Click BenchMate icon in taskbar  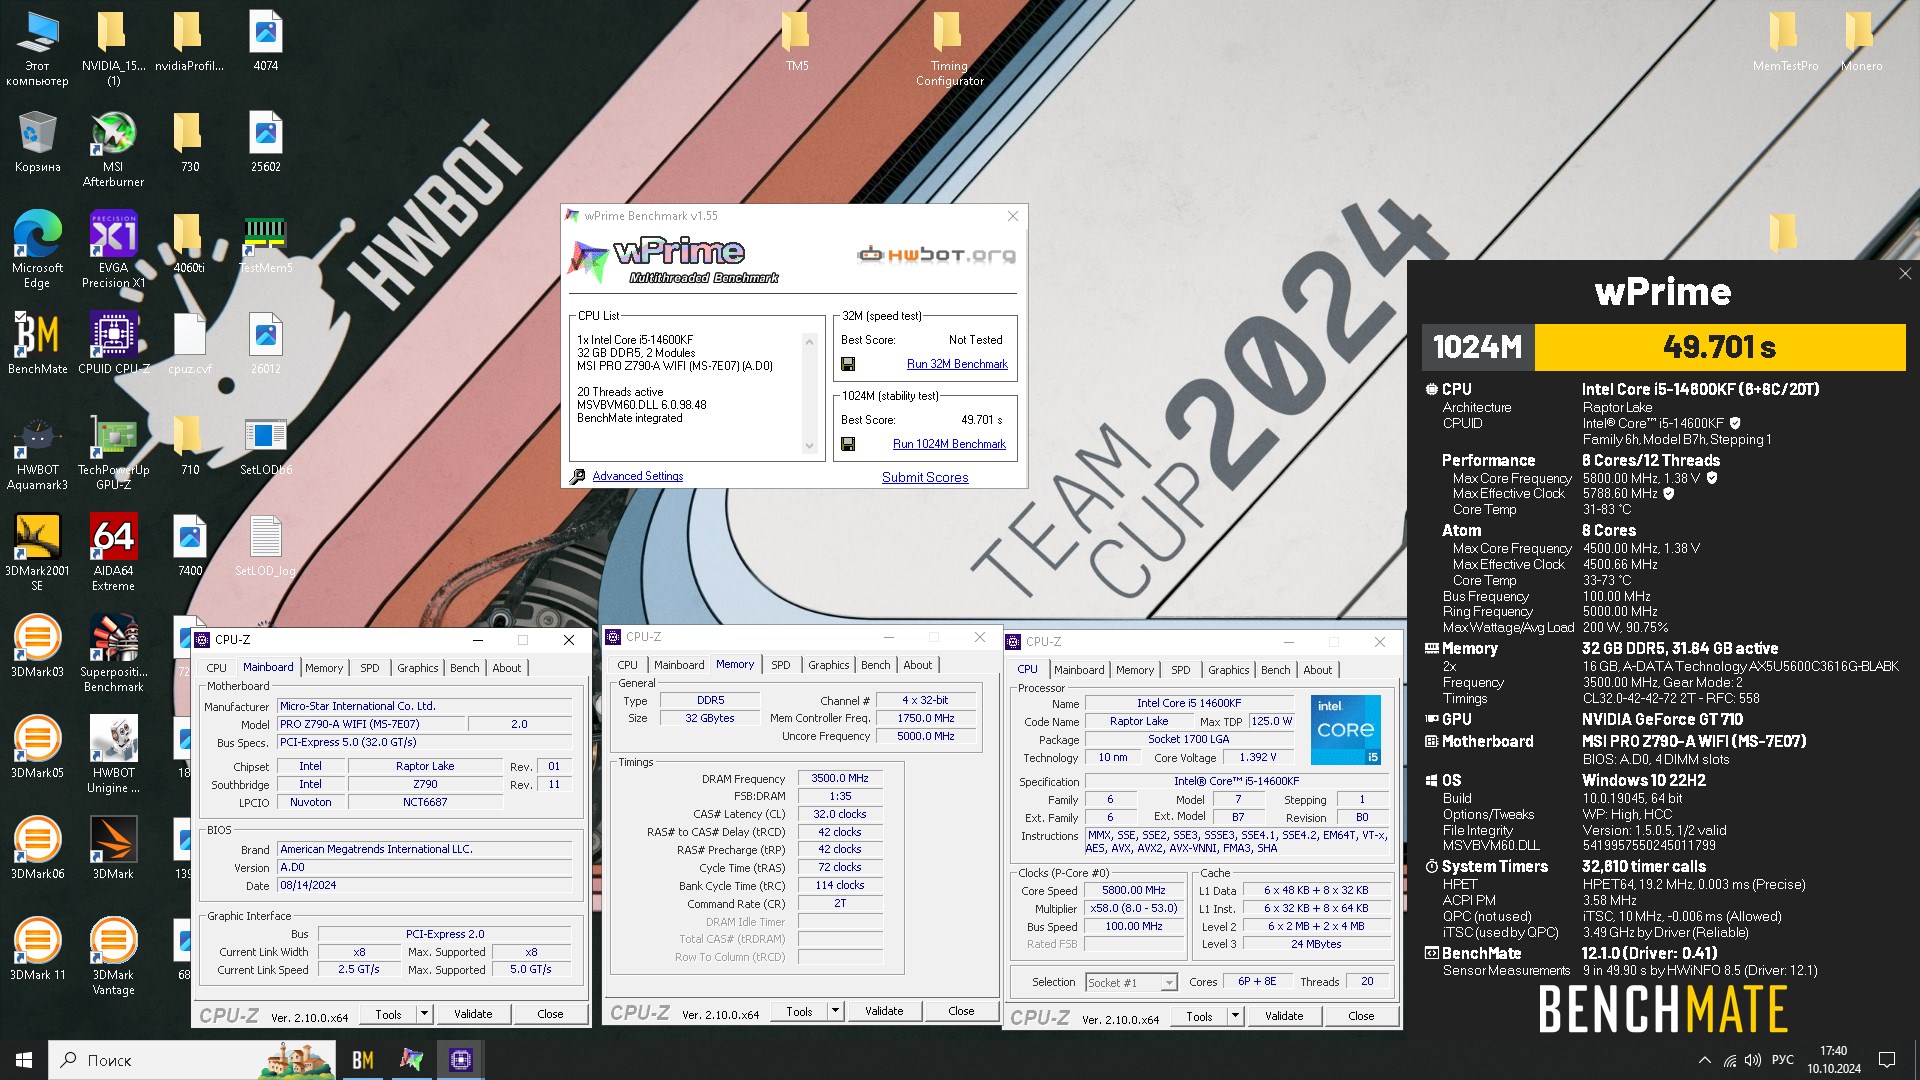363,1060
